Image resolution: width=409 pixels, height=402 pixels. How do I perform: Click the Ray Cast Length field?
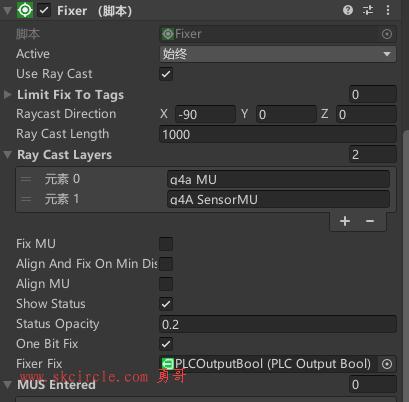click(278, 134)
